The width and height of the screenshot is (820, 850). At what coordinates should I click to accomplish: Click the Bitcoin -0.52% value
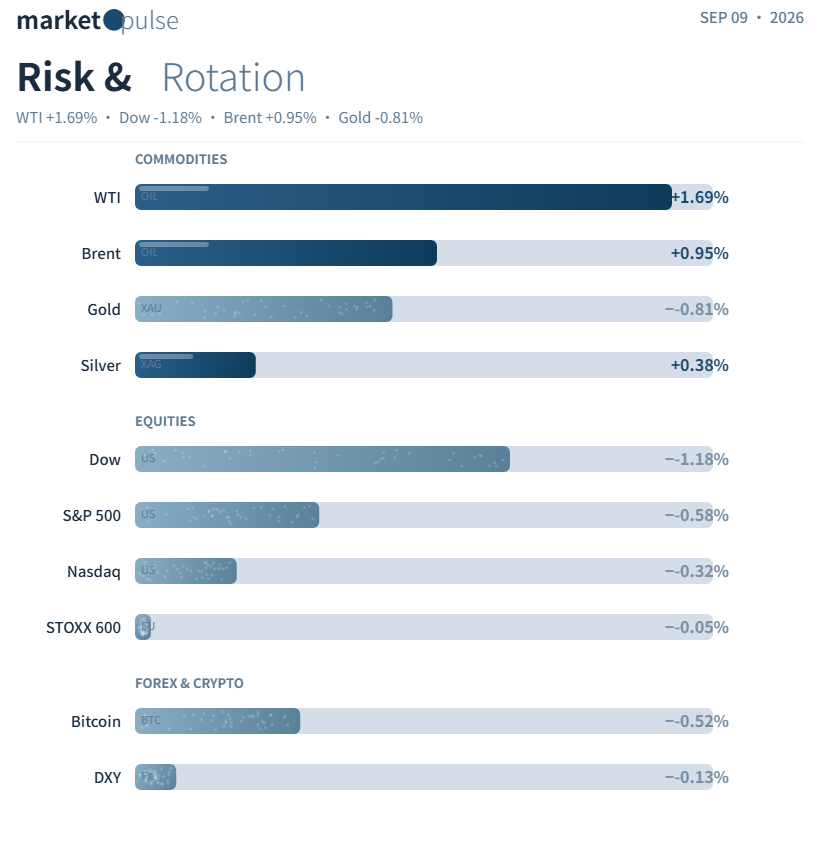coord(697,721)
